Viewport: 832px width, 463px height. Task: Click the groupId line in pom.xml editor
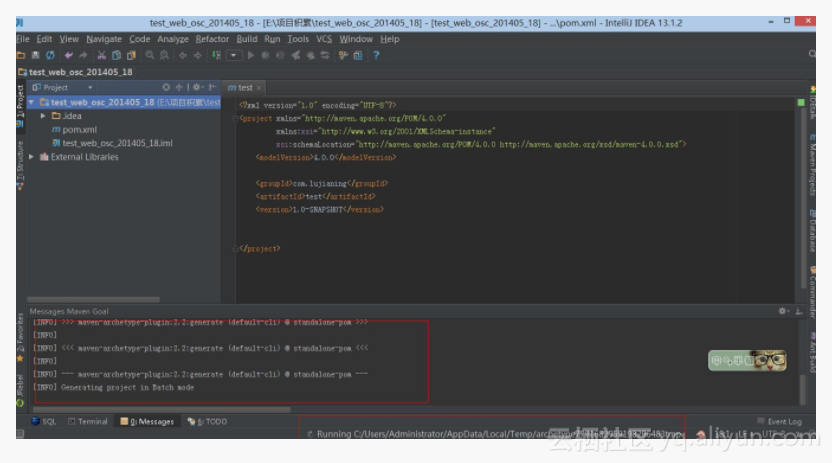click(x=322, y=184)
